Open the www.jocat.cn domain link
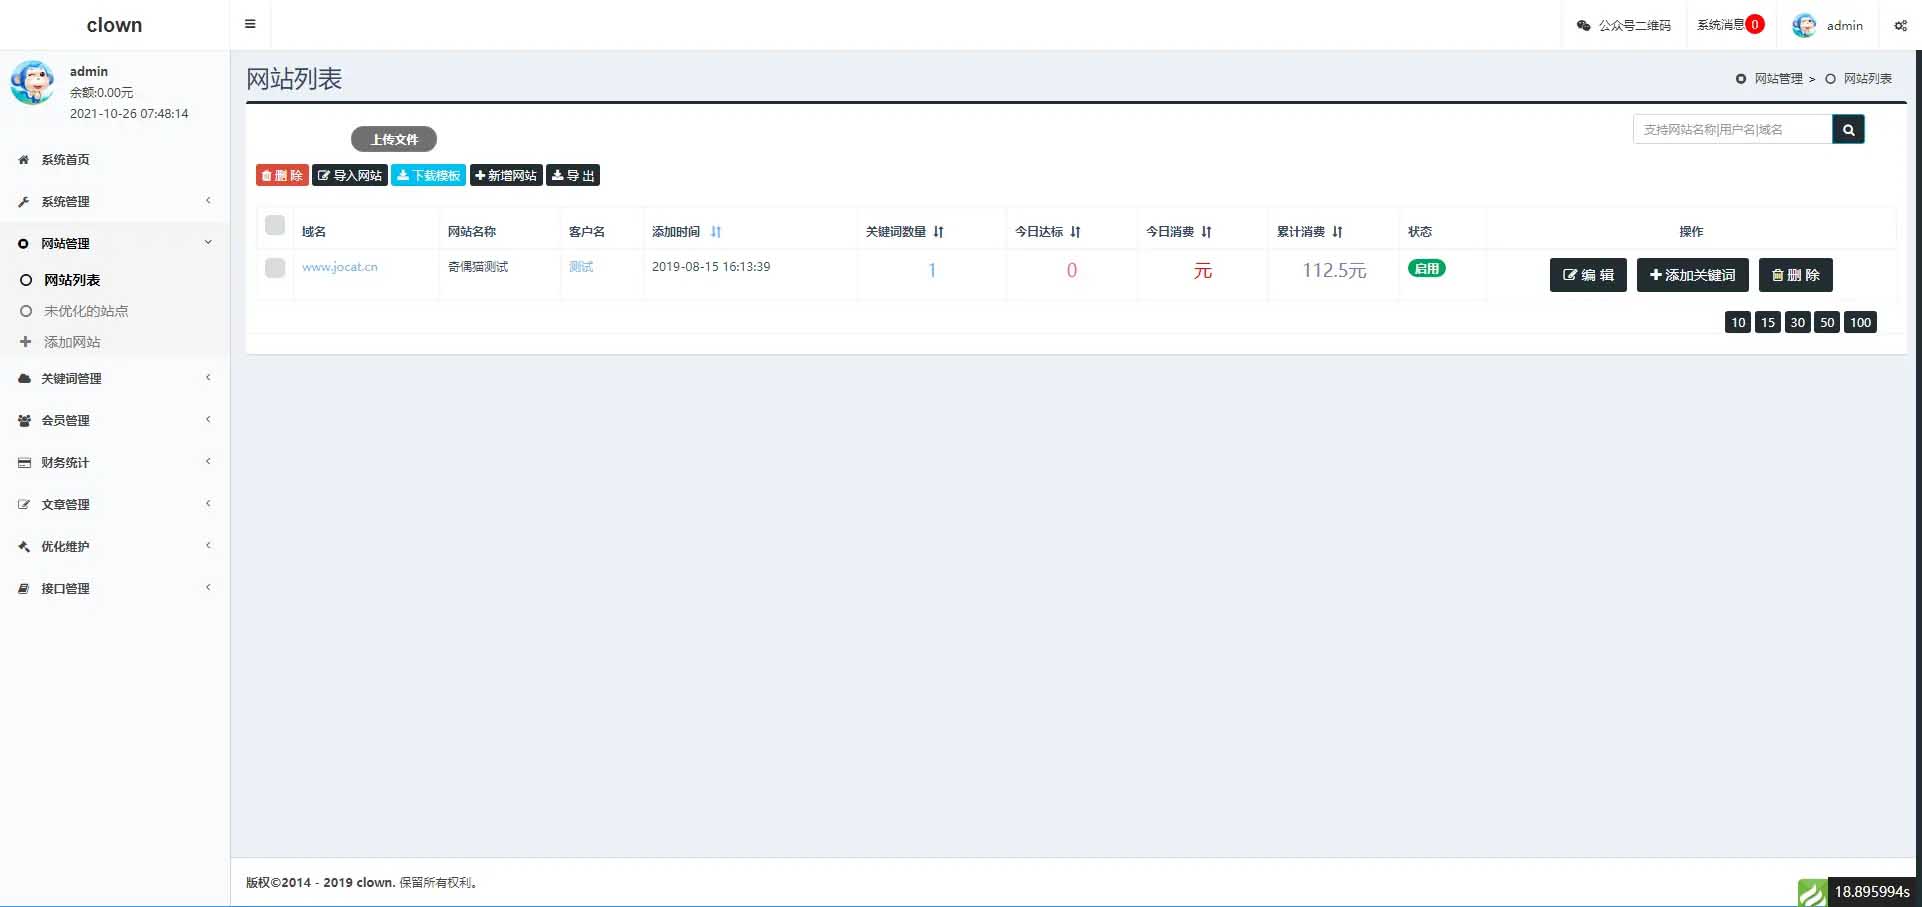This screenshot has height=907, width=1922. click(x=340, y=267)
